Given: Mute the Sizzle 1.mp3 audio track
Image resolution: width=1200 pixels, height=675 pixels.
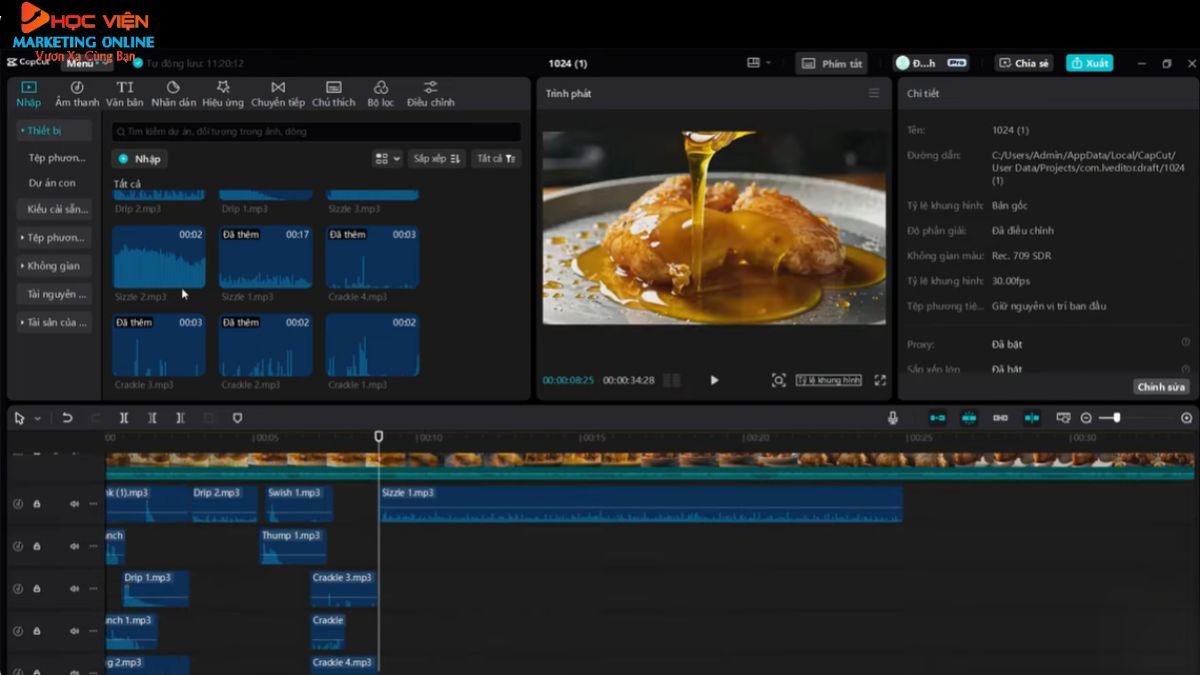Looking at the screenshot, I should click(x=73, y=504).
